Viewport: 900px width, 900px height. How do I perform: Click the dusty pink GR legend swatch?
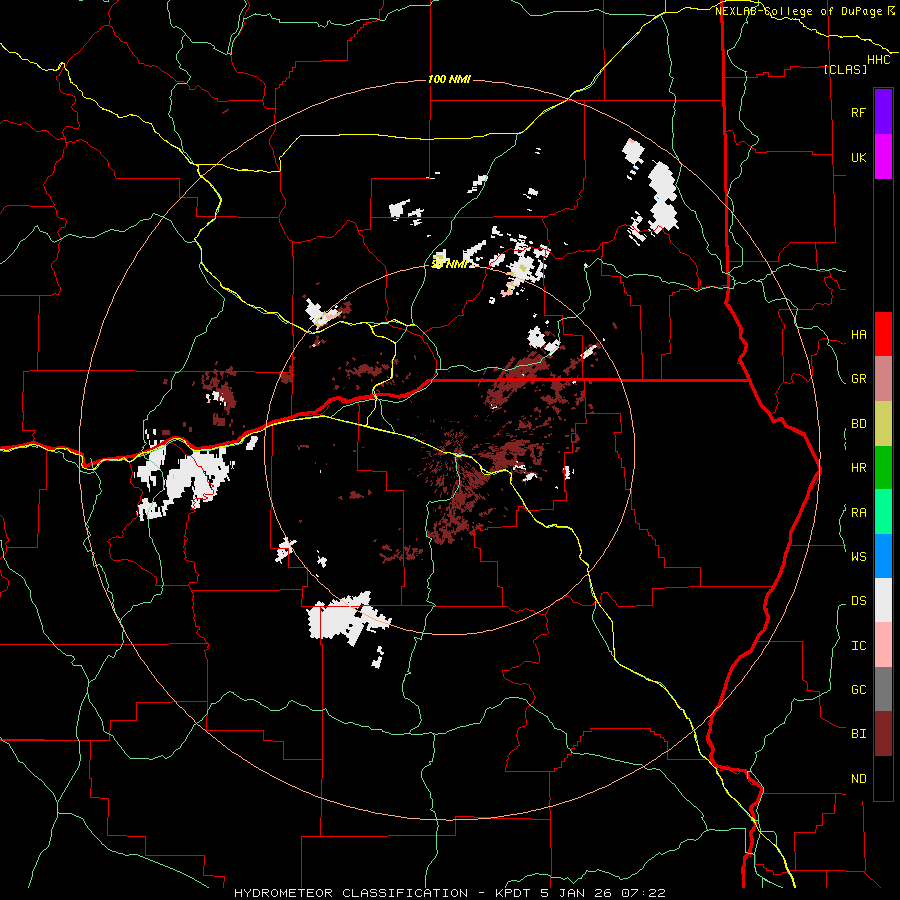[x=883, y=379]
